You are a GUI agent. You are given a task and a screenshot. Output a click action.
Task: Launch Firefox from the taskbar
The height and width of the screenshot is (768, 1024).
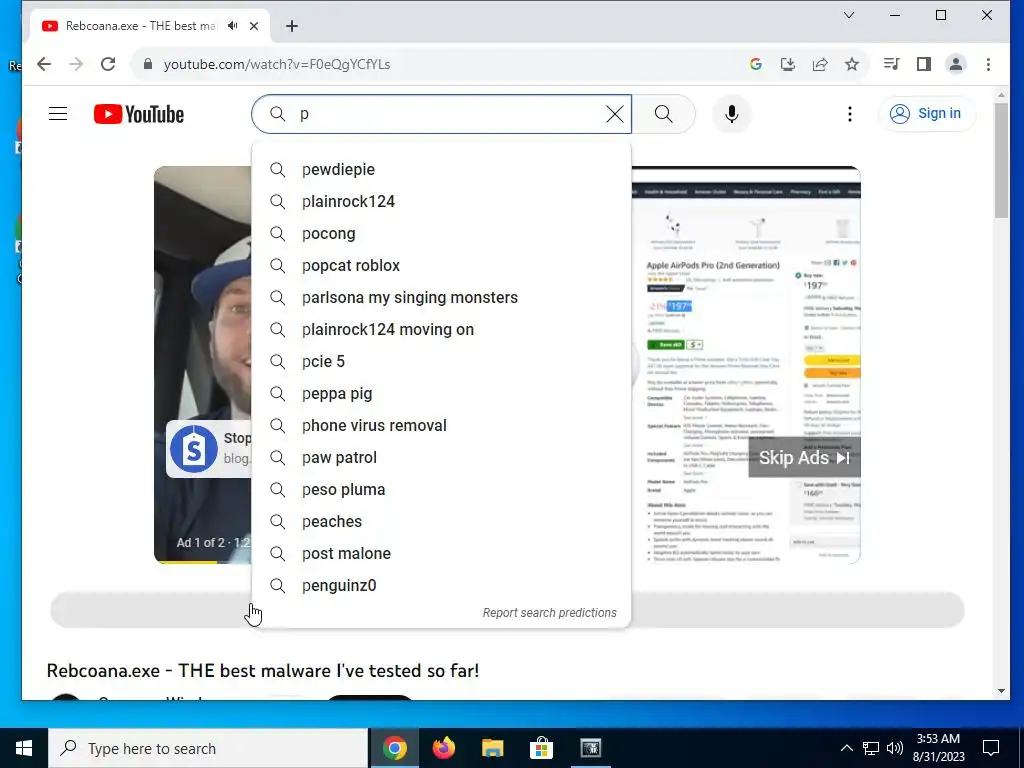tap(443, 748)
